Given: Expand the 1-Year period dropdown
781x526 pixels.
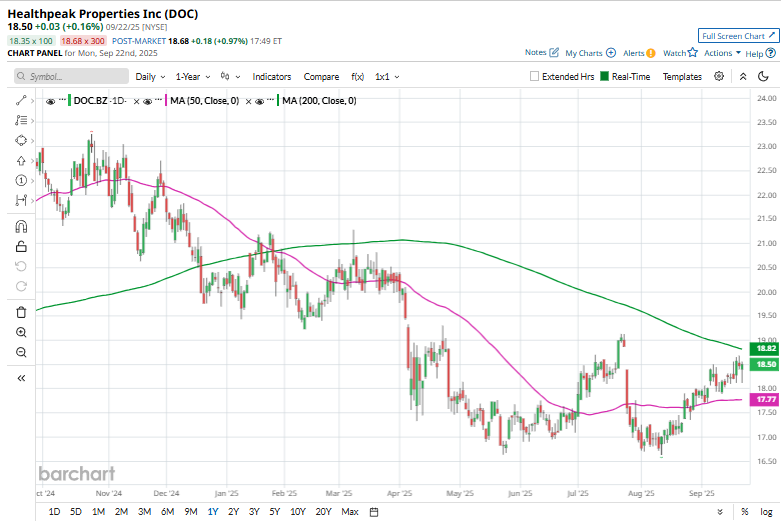Looking at the screenshot, I should [193, 76].
